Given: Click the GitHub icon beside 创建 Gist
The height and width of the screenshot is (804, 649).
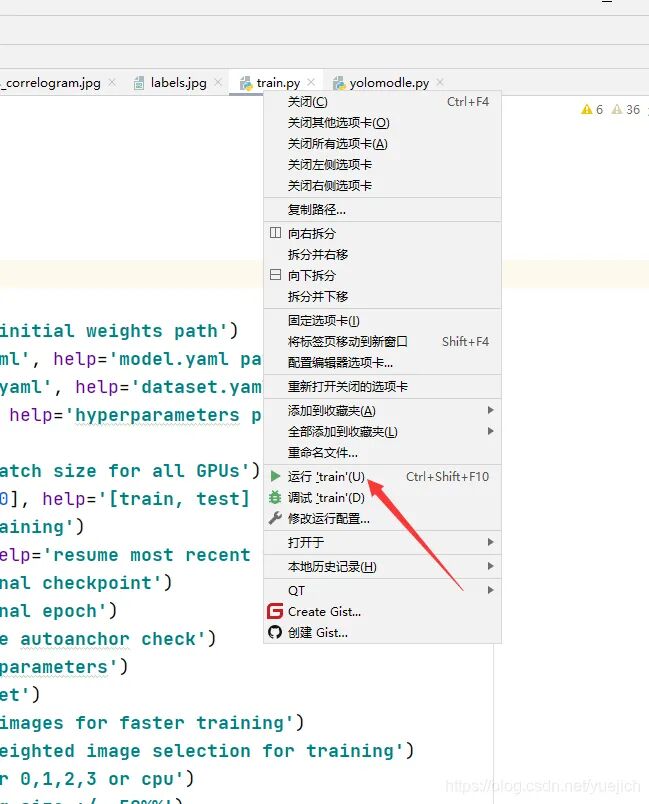Looking at the screenshot, I should pos(275,632).
